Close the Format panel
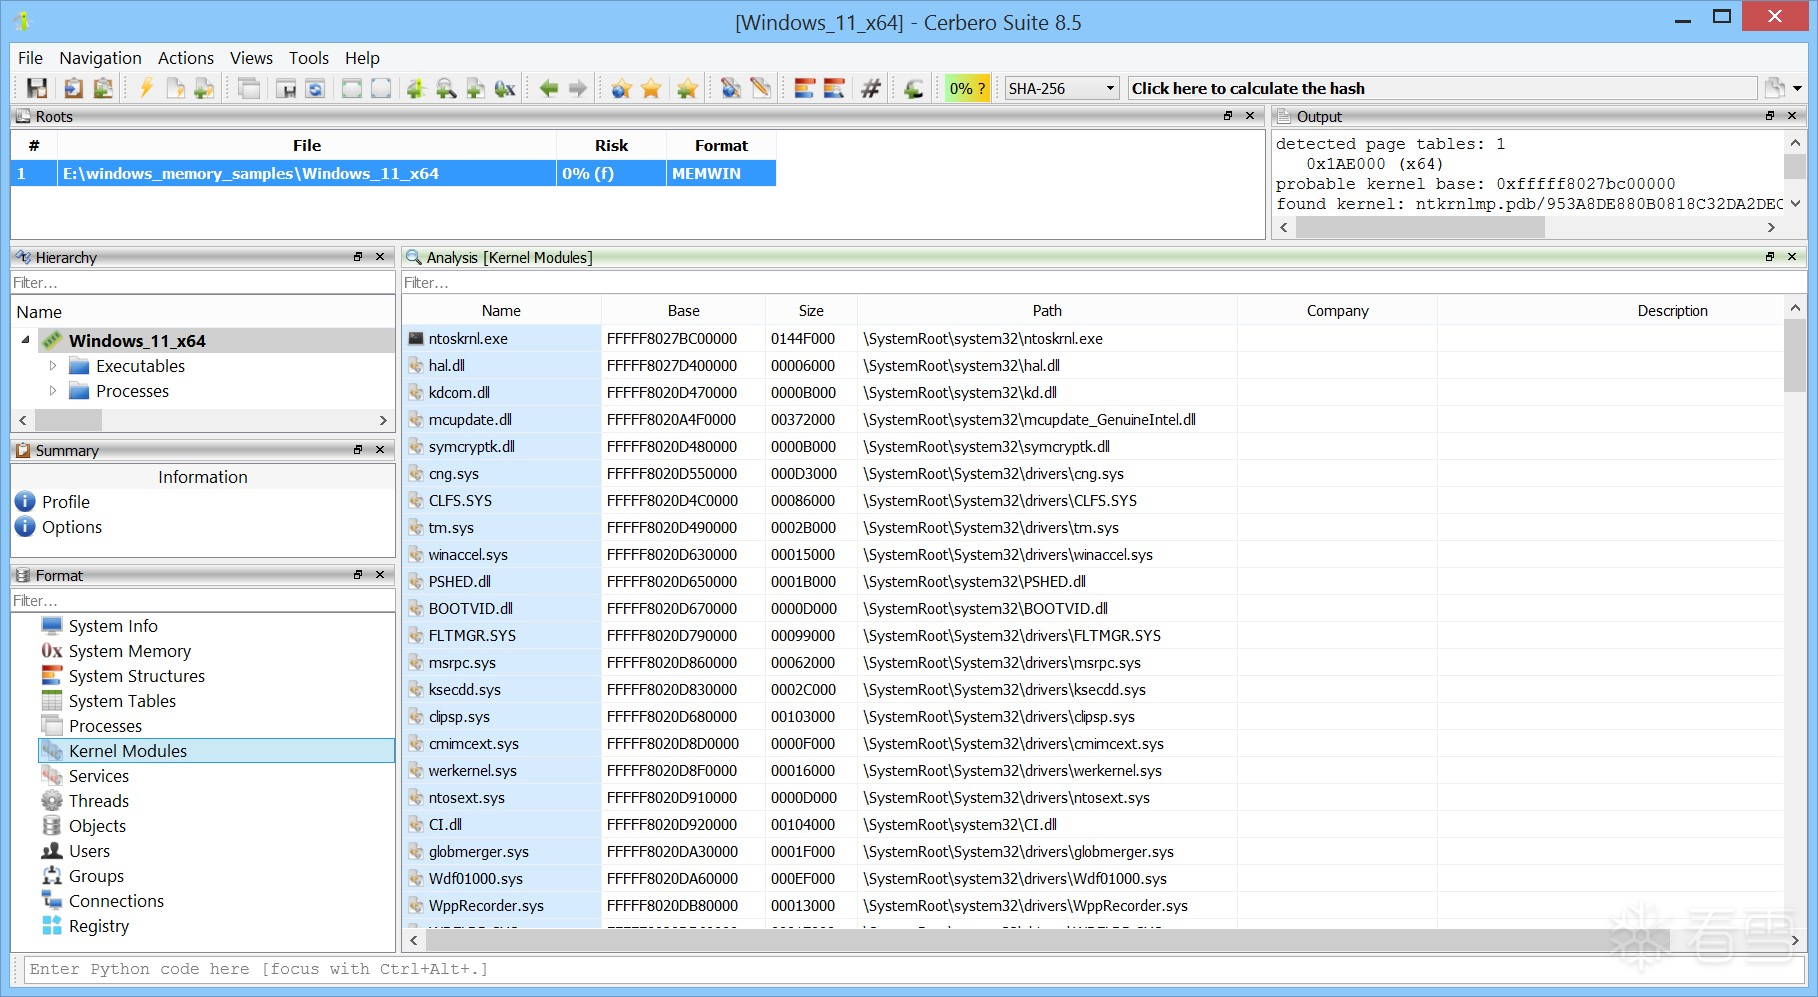The image size is (1818, 997). click(380, 575)
